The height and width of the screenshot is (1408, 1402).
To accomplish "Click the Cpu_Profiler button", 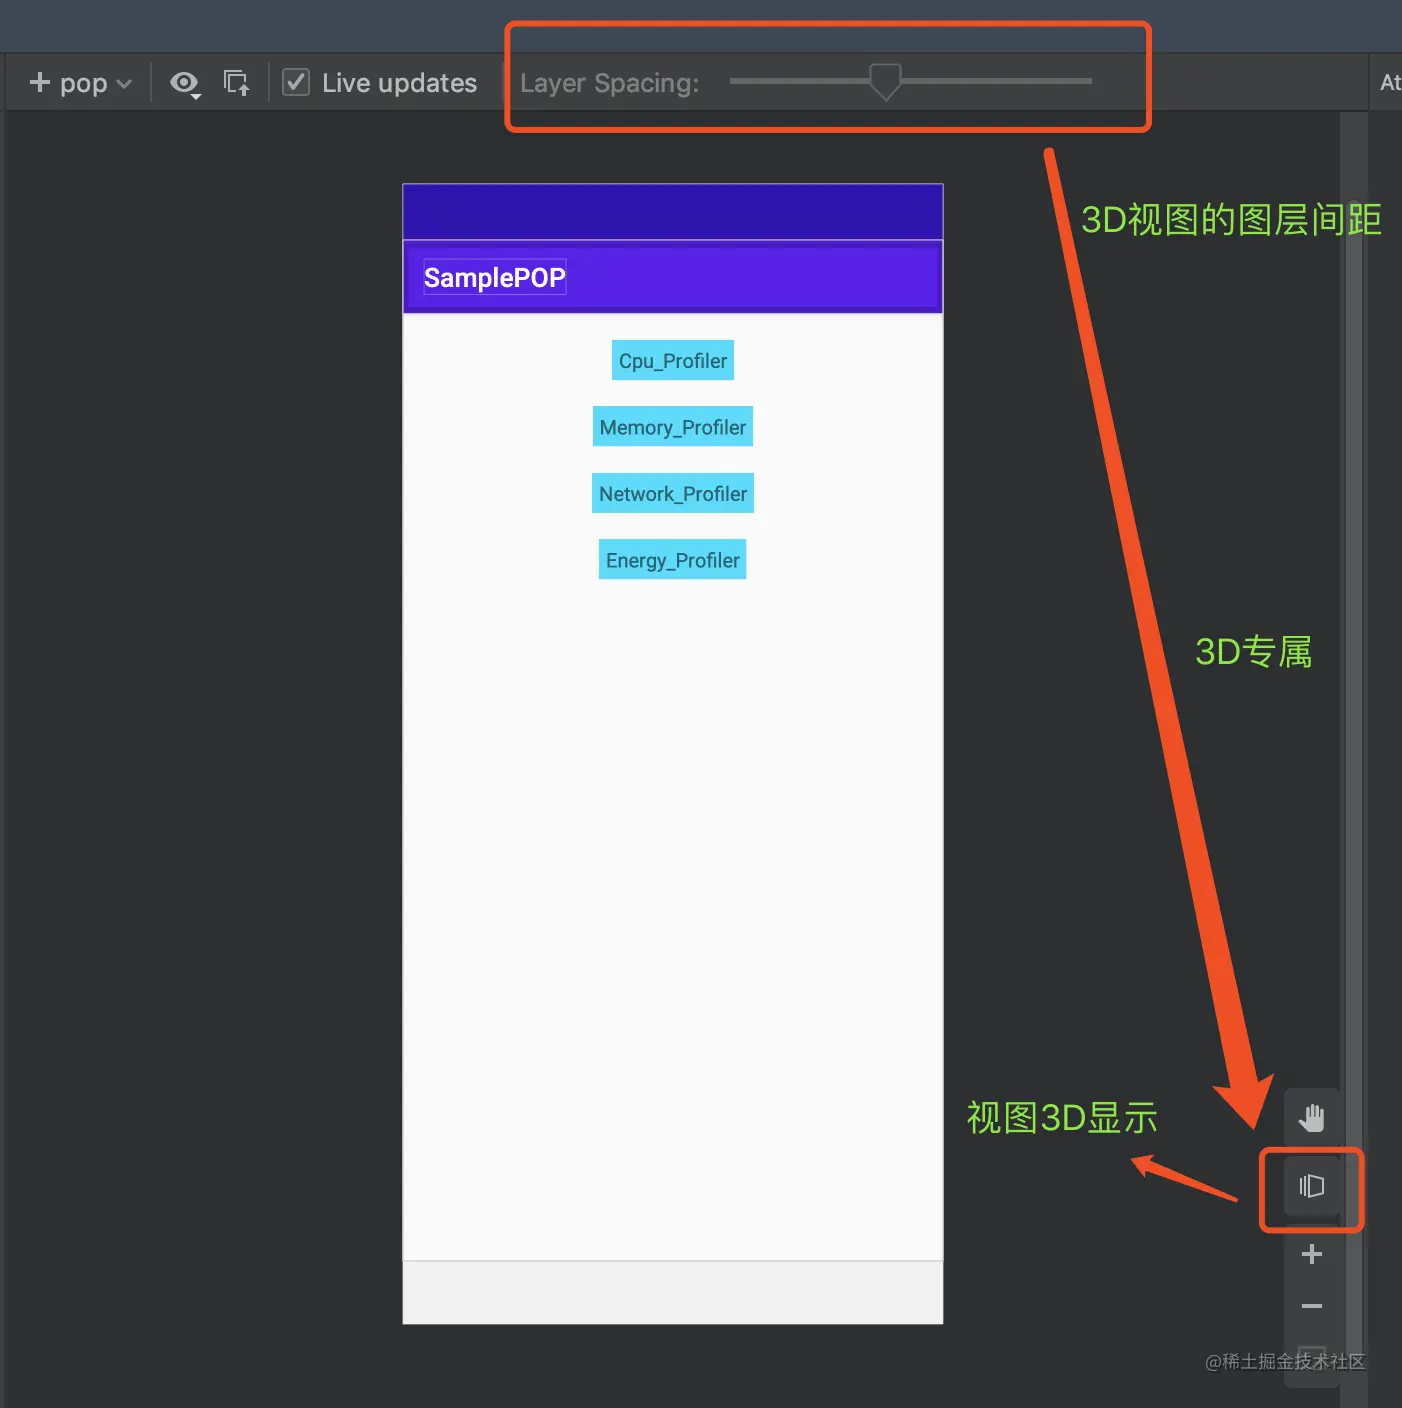I will click(672, 360).
